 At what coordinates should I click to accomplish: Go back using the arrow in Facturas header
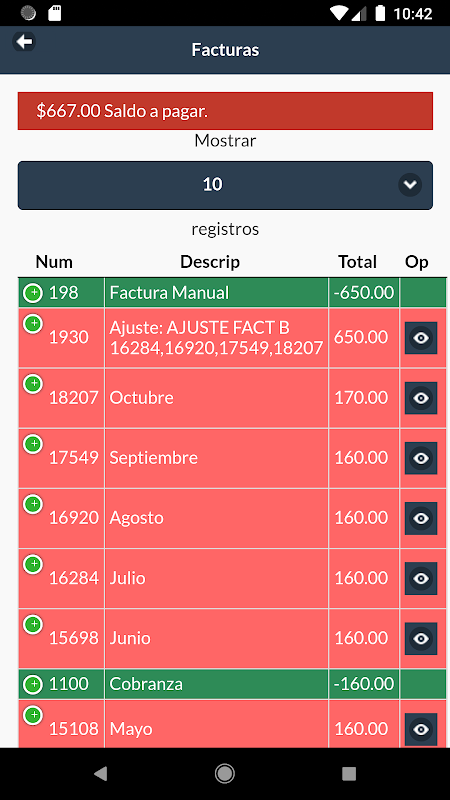(24, 41)
